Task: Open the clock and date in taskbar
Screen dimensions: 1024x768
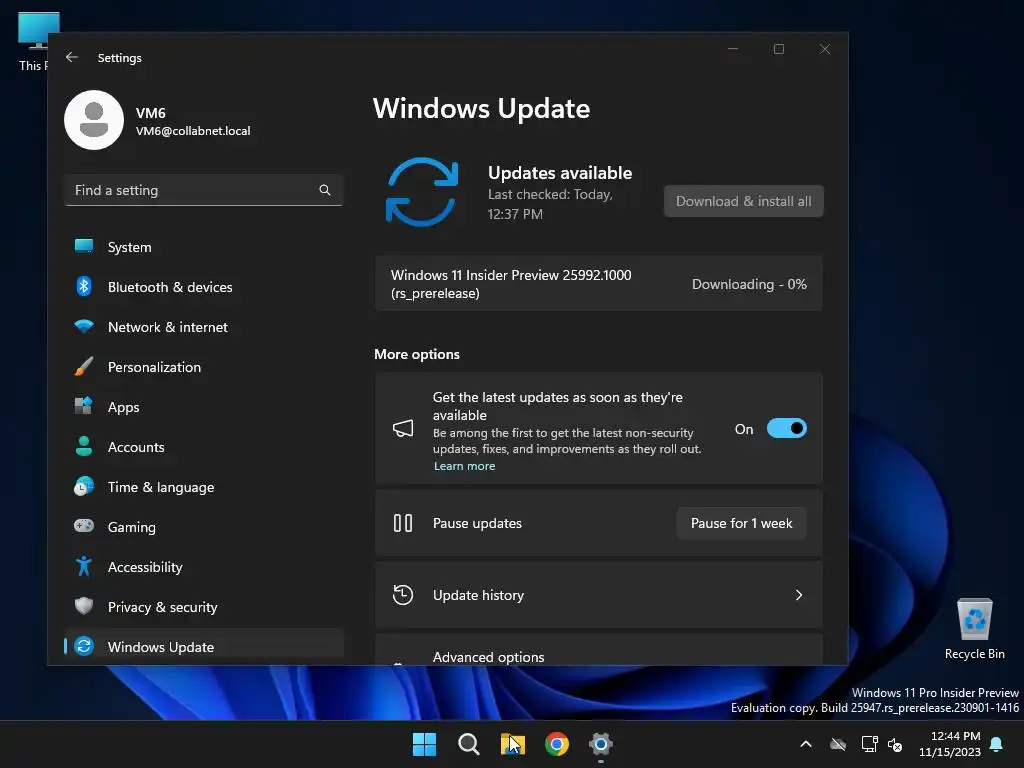Action: (x=950, y=744)
